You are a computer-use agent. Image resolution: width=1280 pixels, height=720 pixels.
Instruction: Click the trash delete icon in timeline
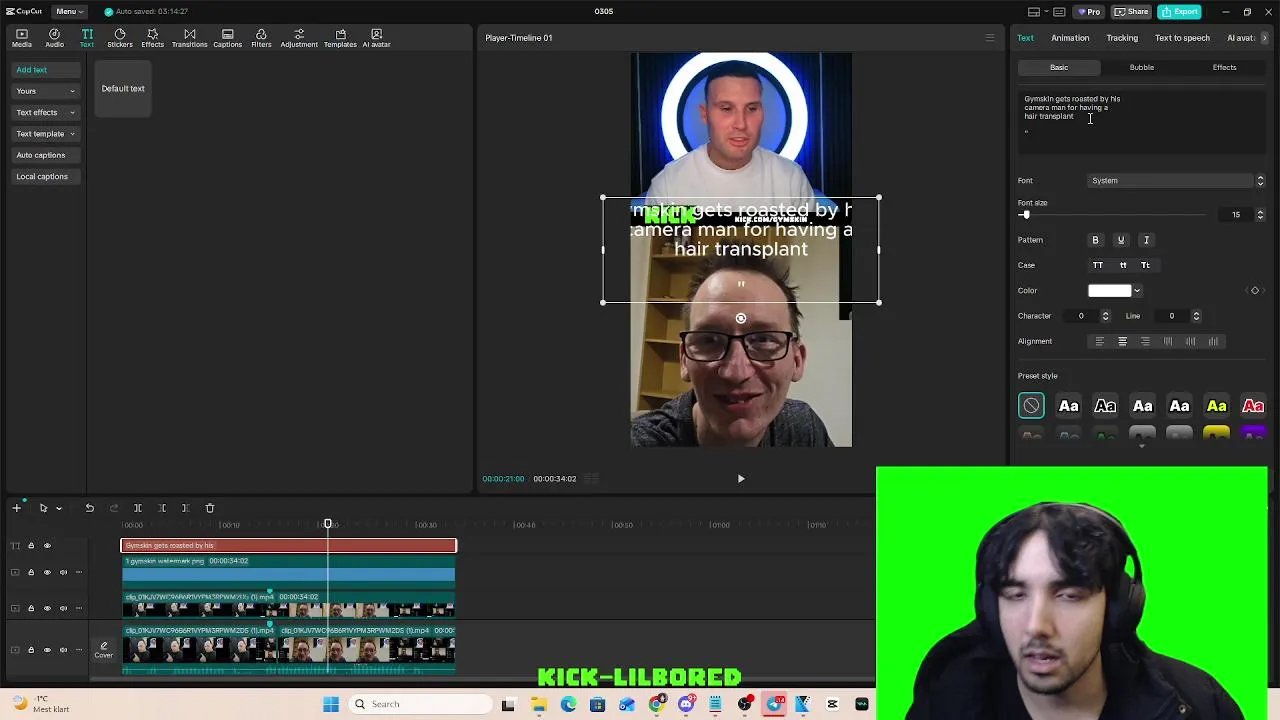[210, 508]
